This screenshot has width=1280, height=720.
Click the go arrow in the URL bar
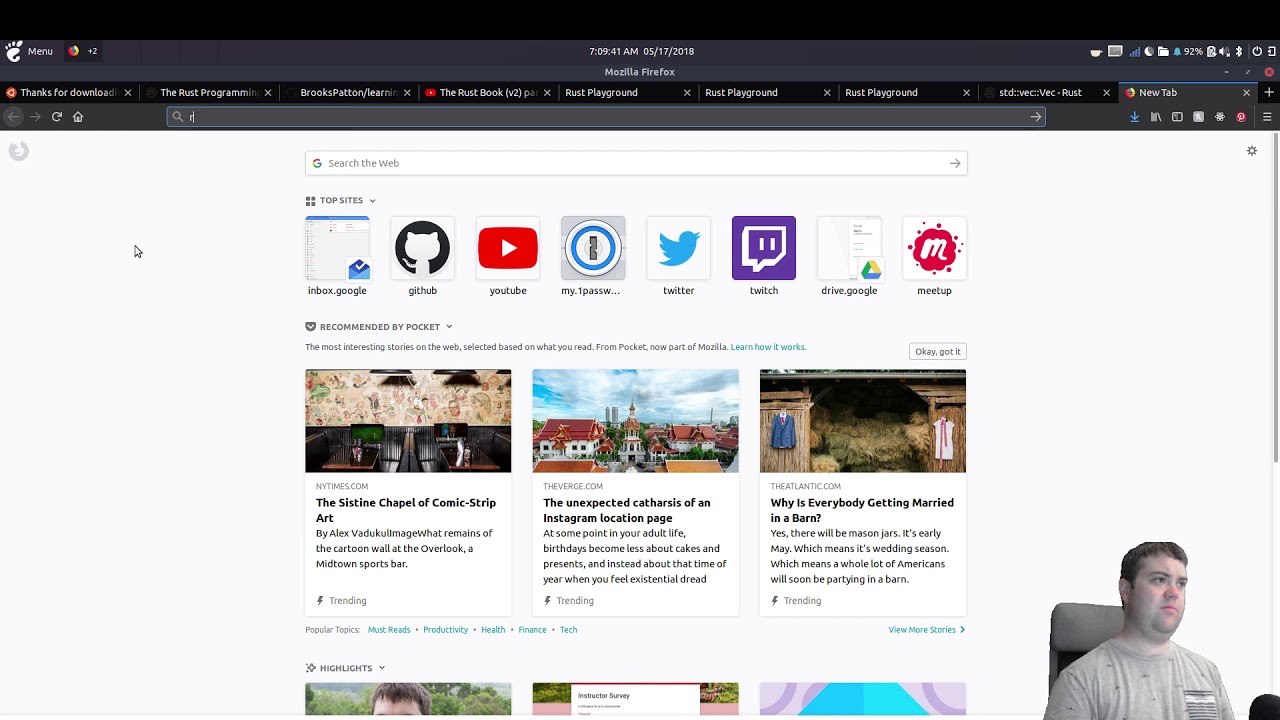pos(1036,117)
